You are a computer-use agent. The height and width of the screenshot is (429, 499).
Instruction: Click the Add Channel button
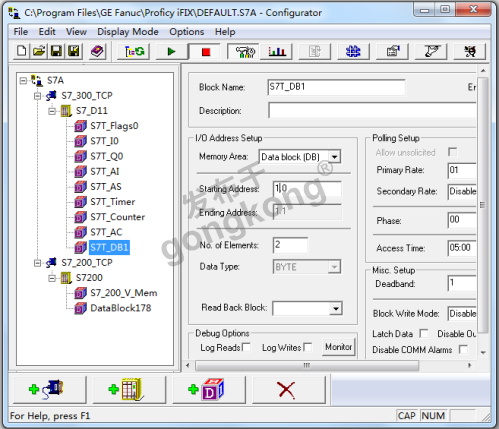(49, 389)
